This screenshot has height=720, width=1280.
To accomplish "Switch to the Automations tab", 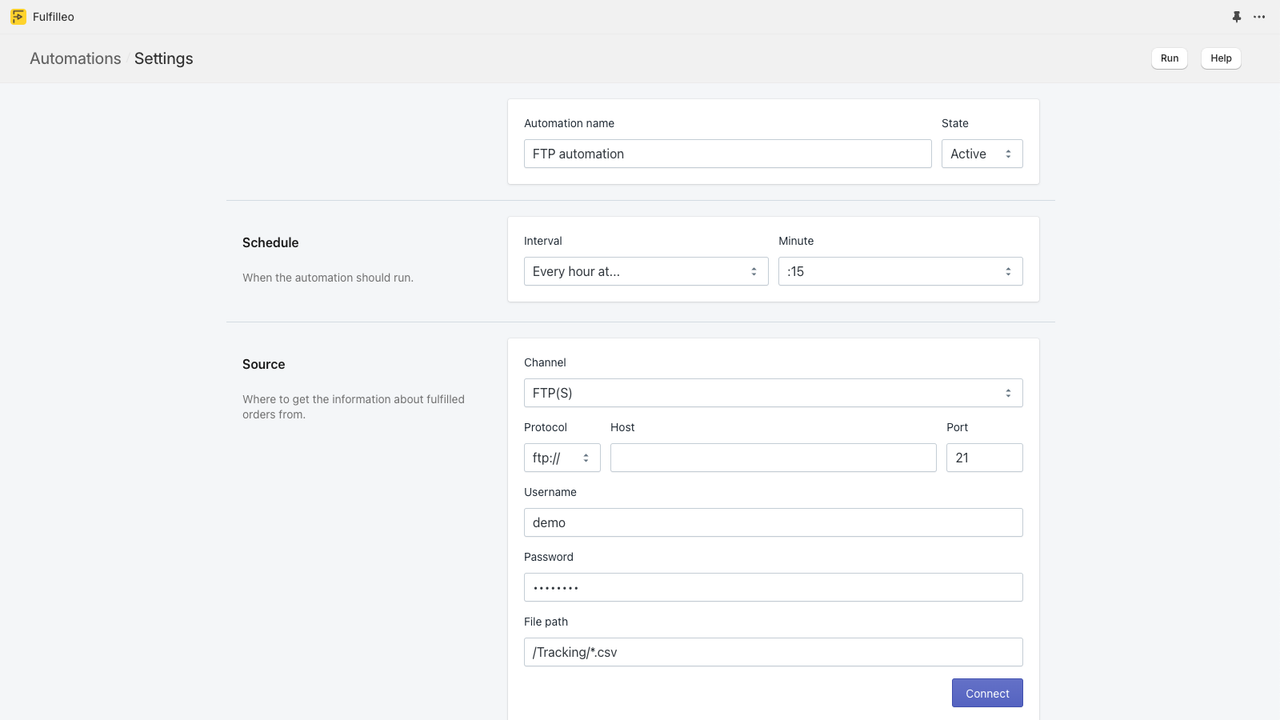I will click(75, 58).
